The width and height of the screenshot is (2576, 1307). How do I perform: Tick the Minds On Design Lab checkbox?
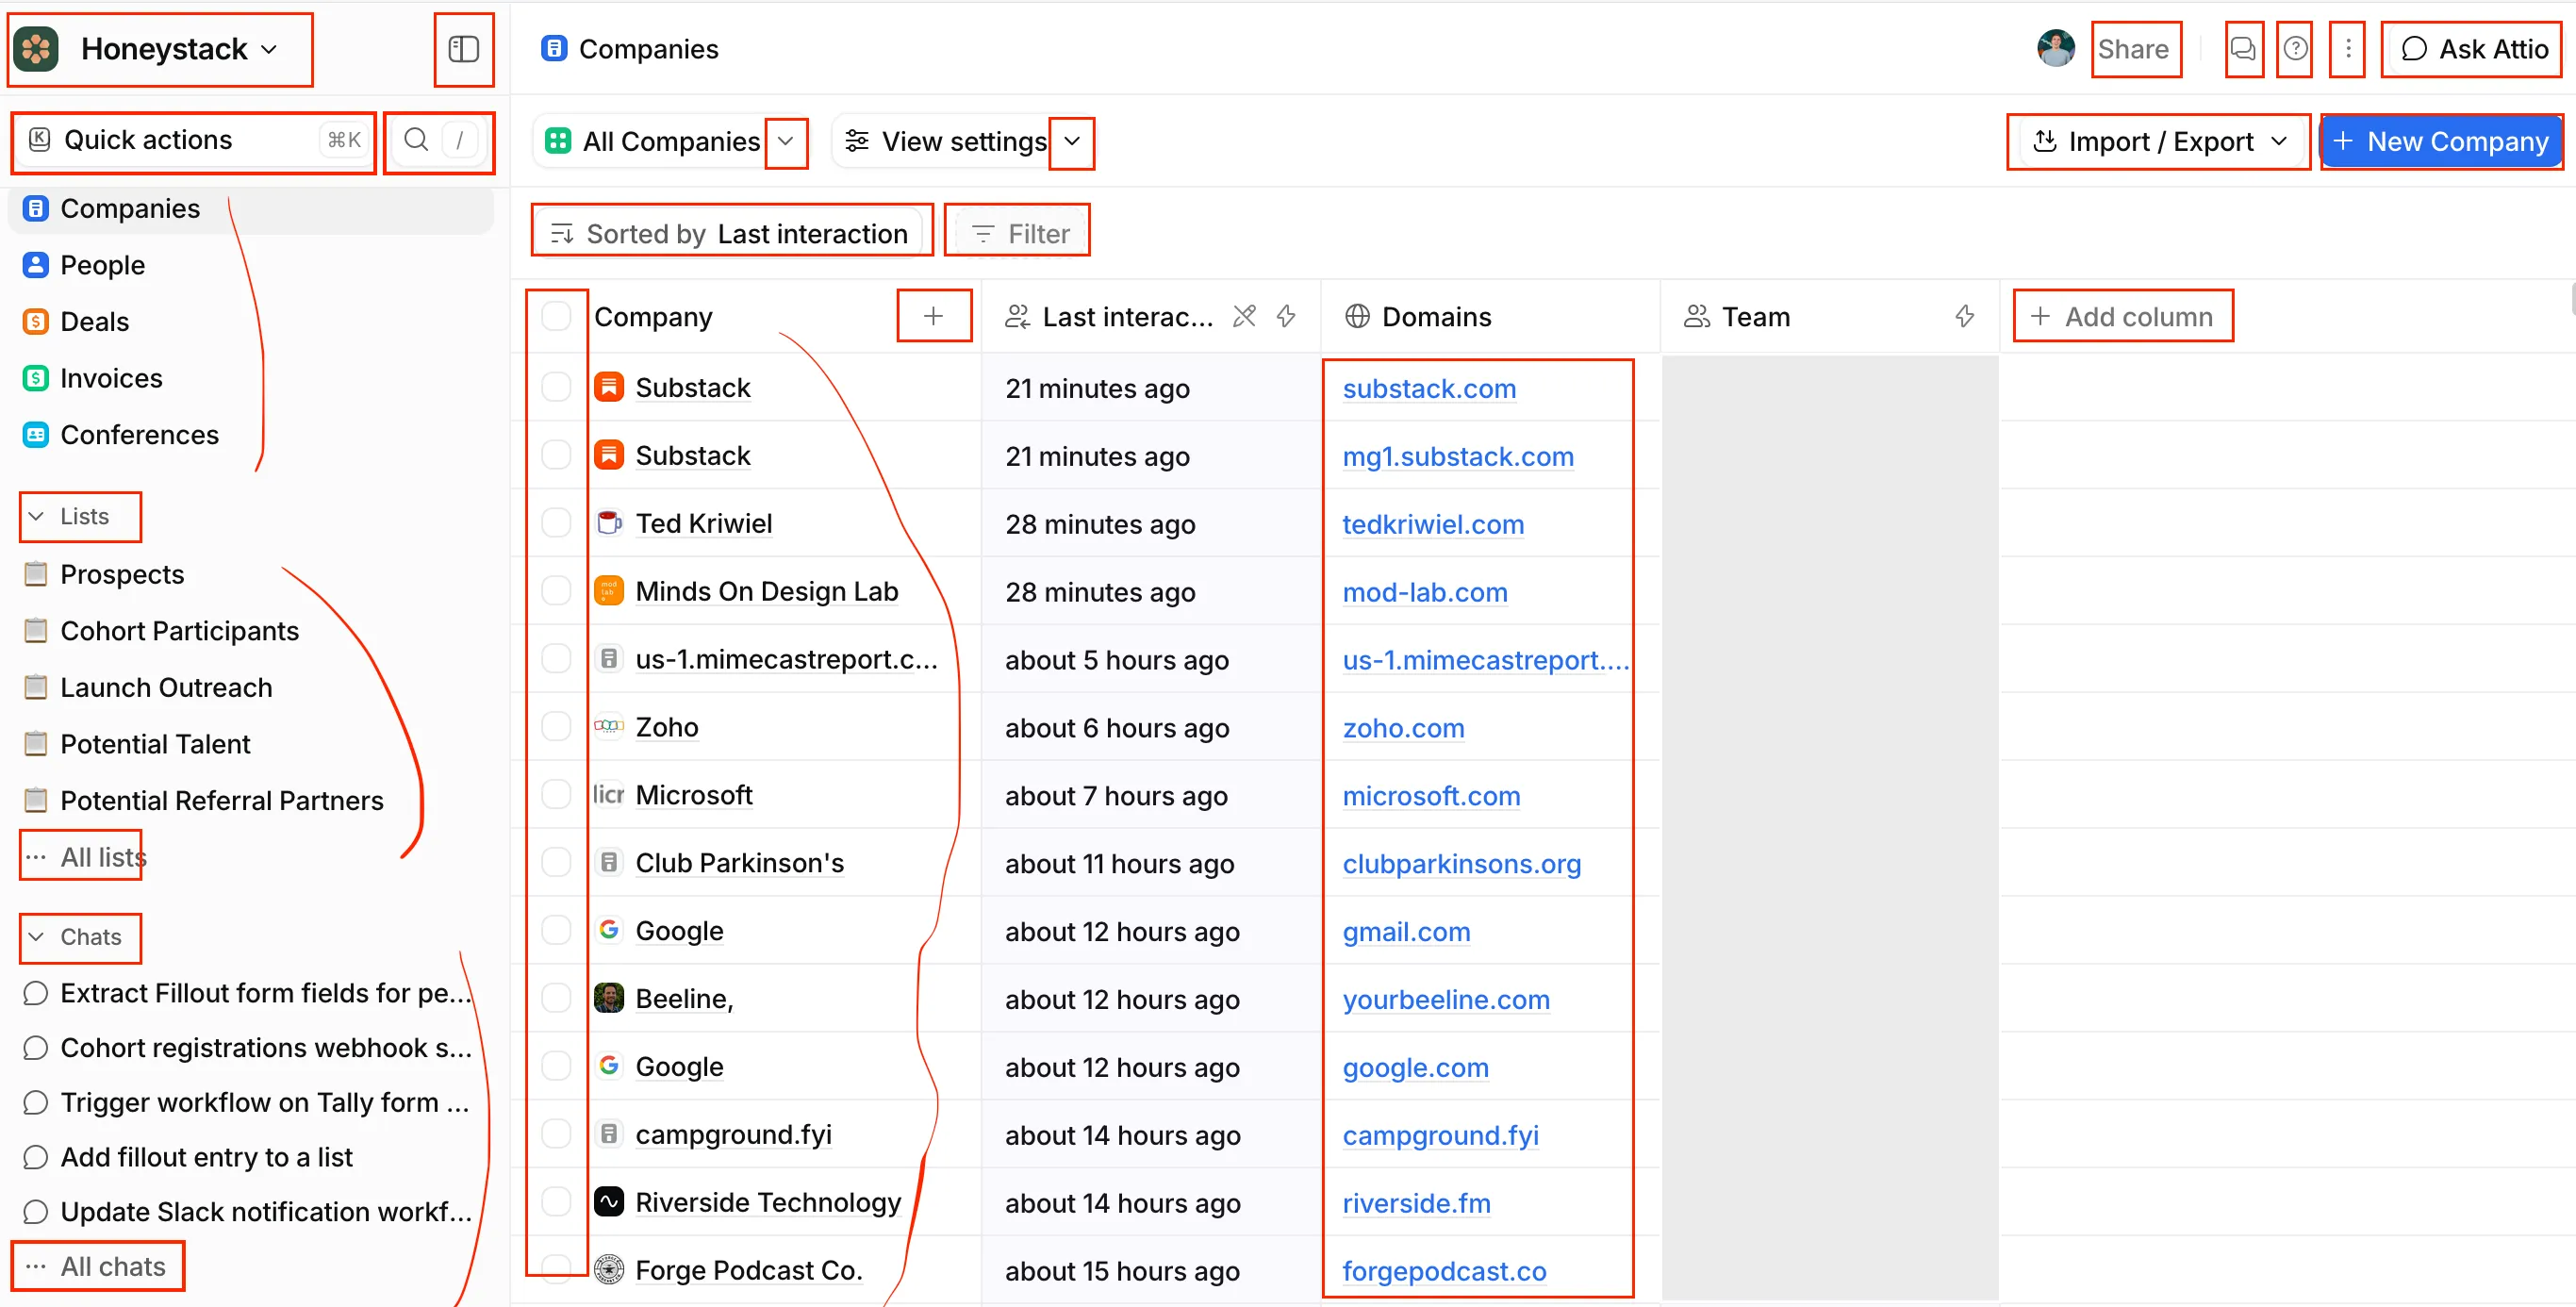556,591
